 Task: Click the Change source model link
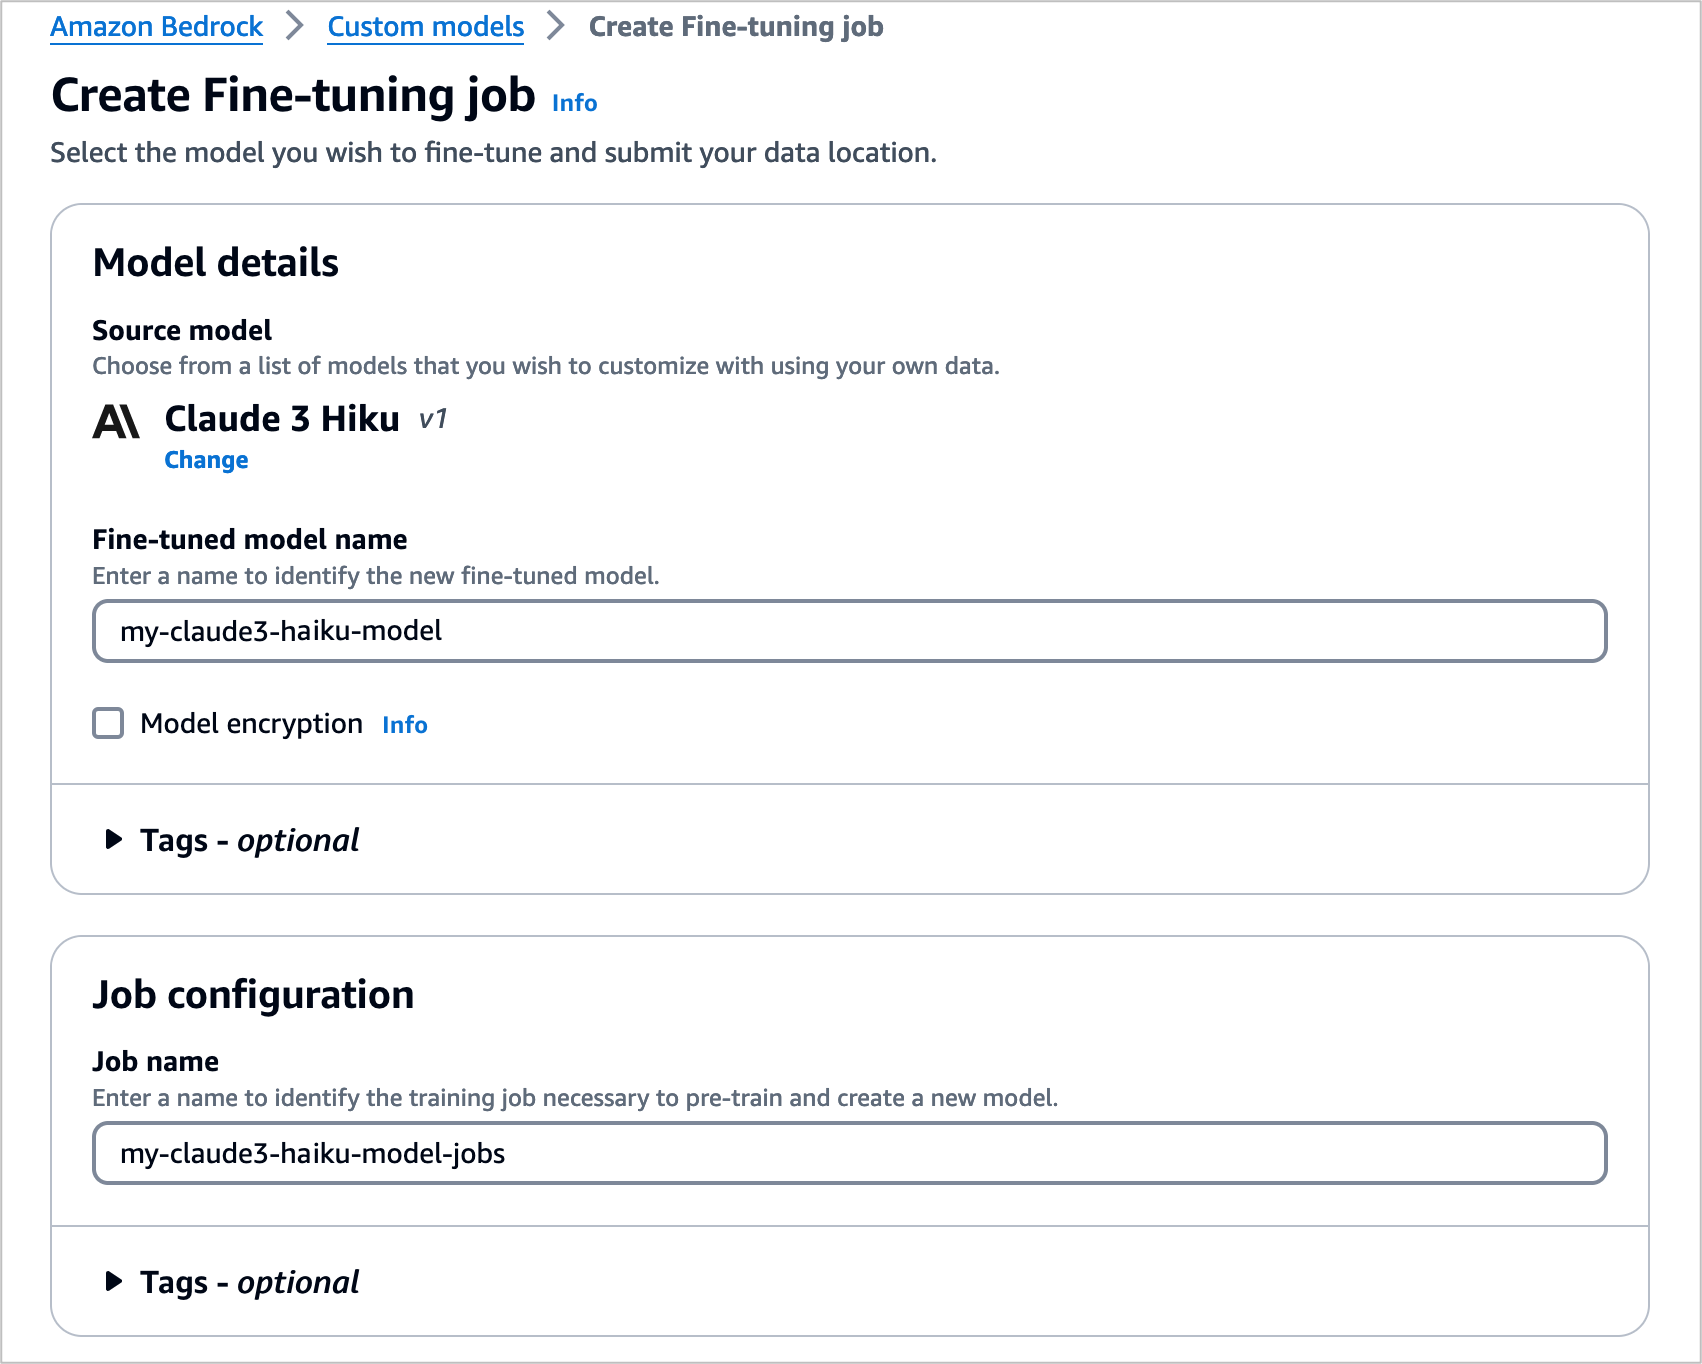tap(206, 460)
